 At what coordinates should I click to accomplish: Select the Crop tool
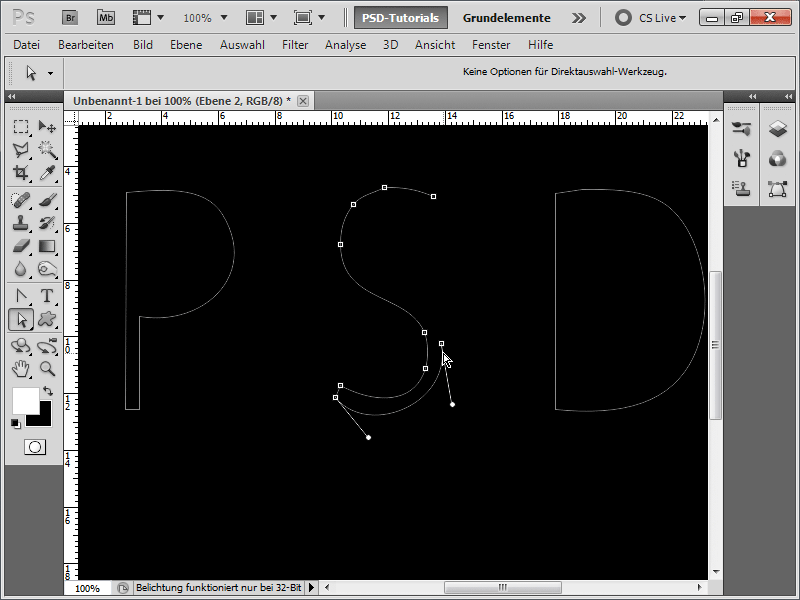tap(20, 173)
